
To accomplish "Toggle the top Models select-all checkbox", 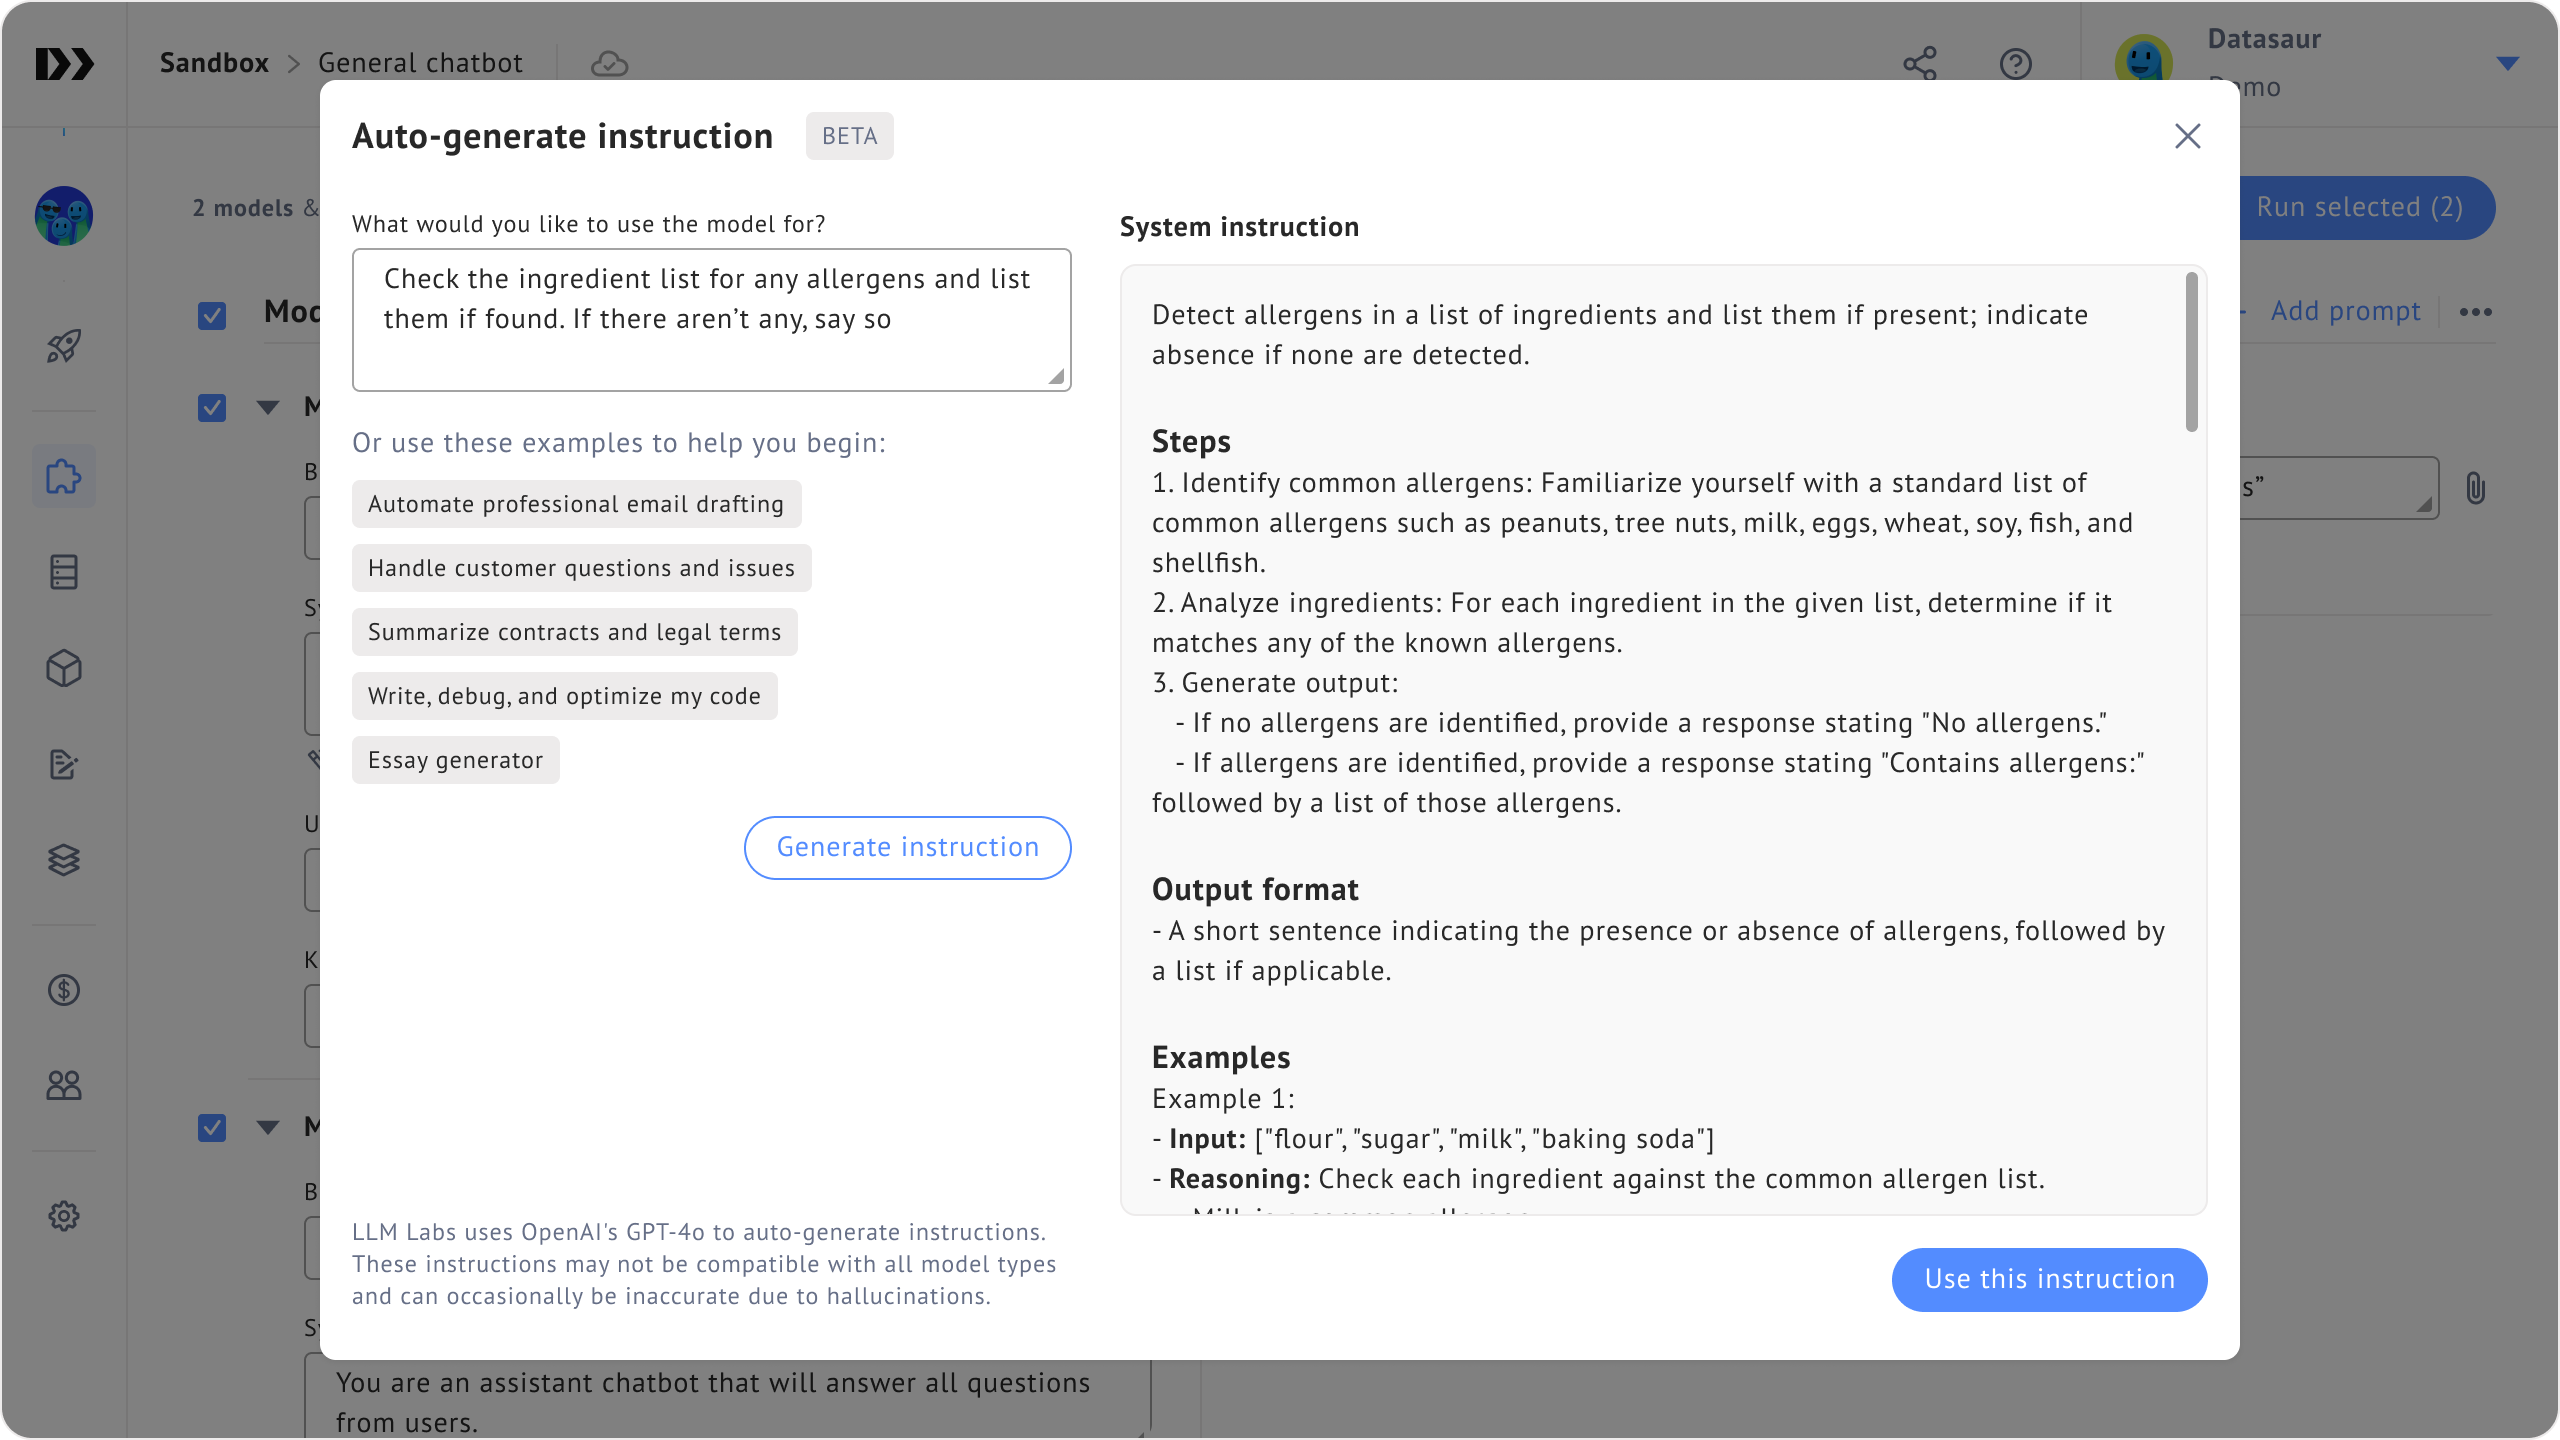I will pos(212,316).
